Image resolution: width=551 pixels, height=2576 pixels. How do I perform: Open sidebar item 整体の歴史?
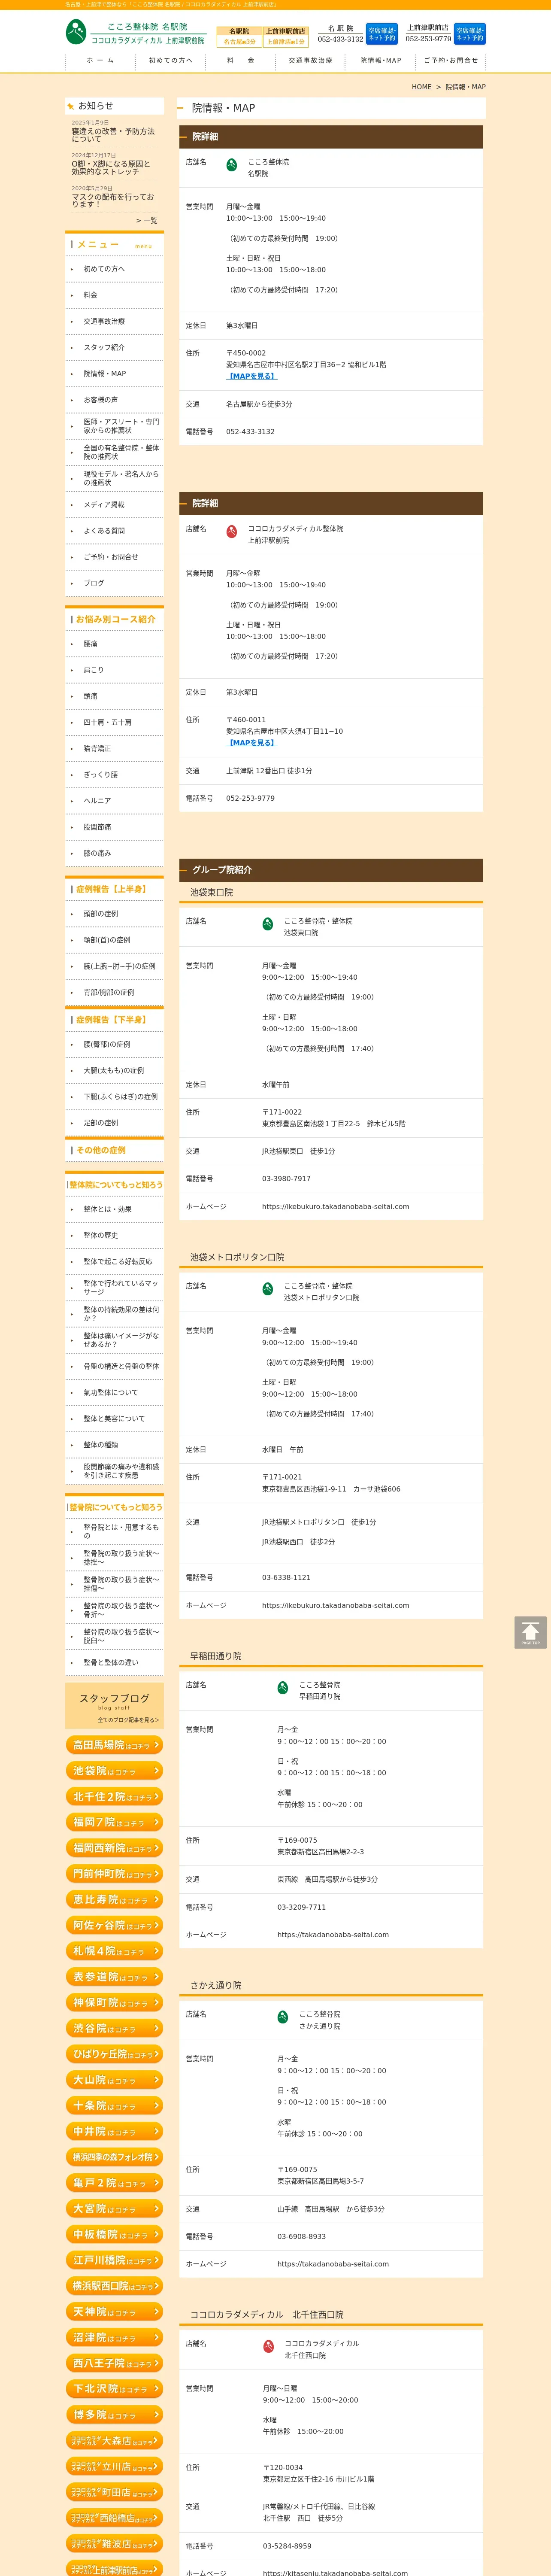tap(114, 1236)
